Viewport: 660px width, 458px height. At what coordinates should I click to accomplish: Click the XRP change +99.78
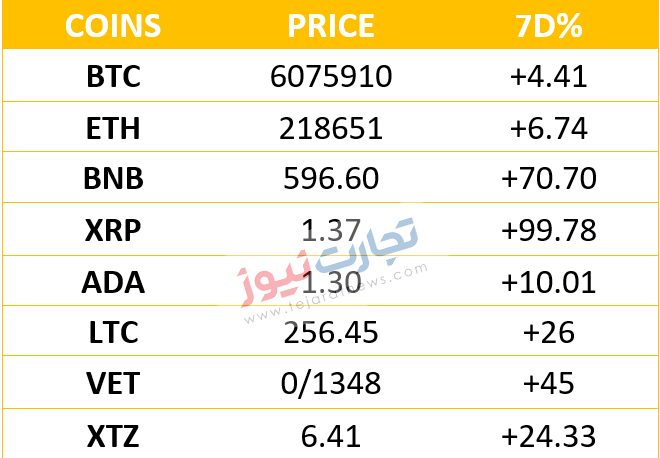coord(549,231)
